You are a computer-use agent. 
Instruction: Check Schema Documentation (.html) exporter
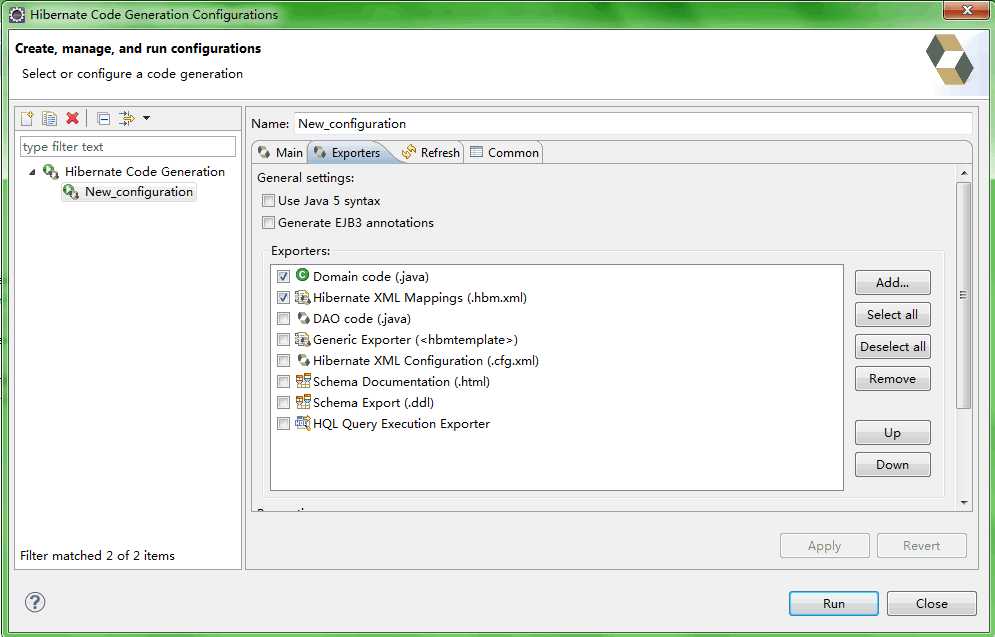coord(283,381)
